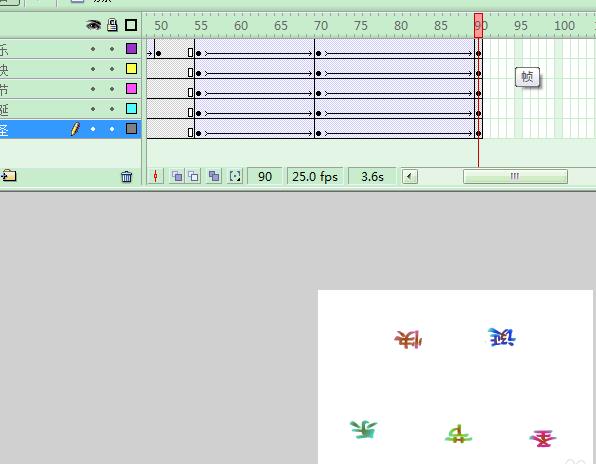596x464 pixels.
Task: Select the red 快 character on stage
Action: click(x=409, y=339)
